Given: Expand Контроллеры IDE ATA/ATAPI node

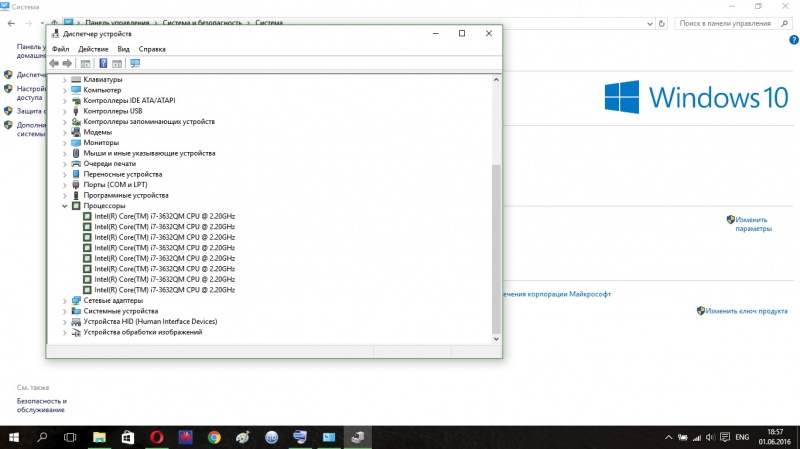Looking at the screenshot, I should (65, 101).
